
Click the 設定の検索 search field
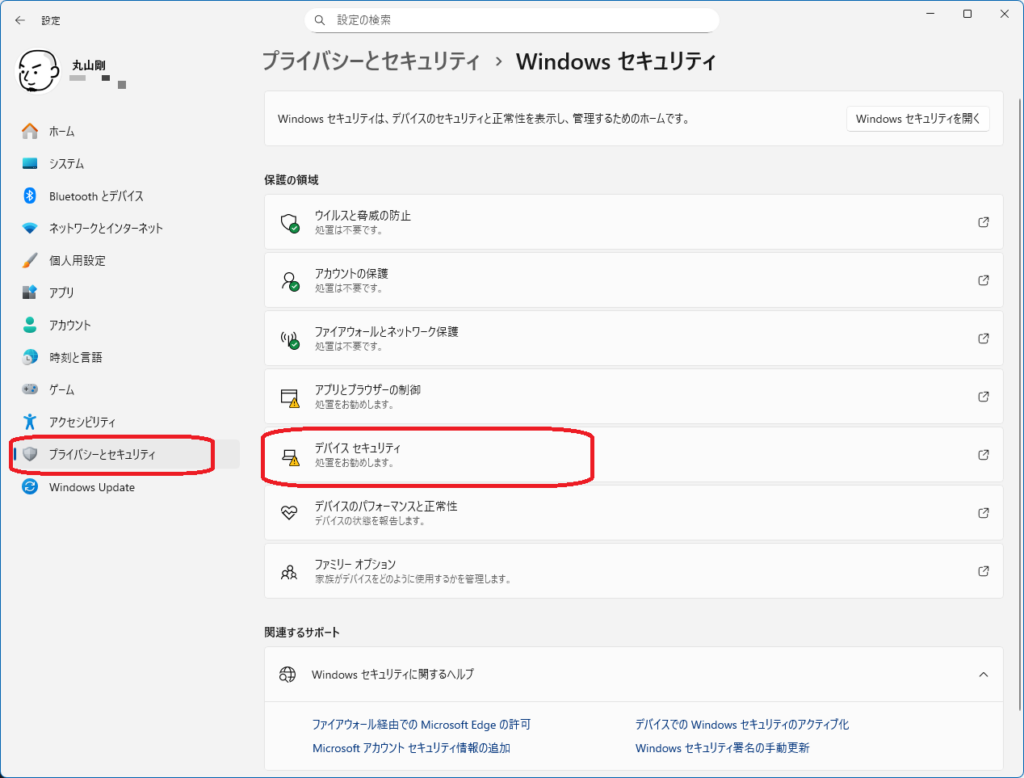click(x=511, y=20)
